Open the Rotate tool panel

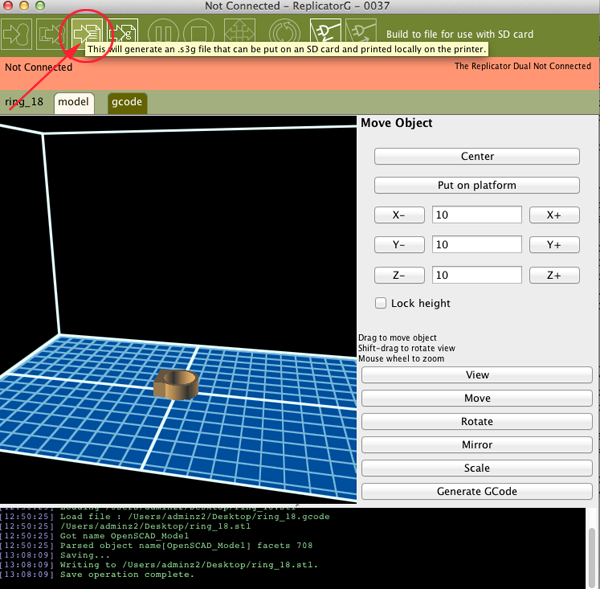tap(477, 422)
